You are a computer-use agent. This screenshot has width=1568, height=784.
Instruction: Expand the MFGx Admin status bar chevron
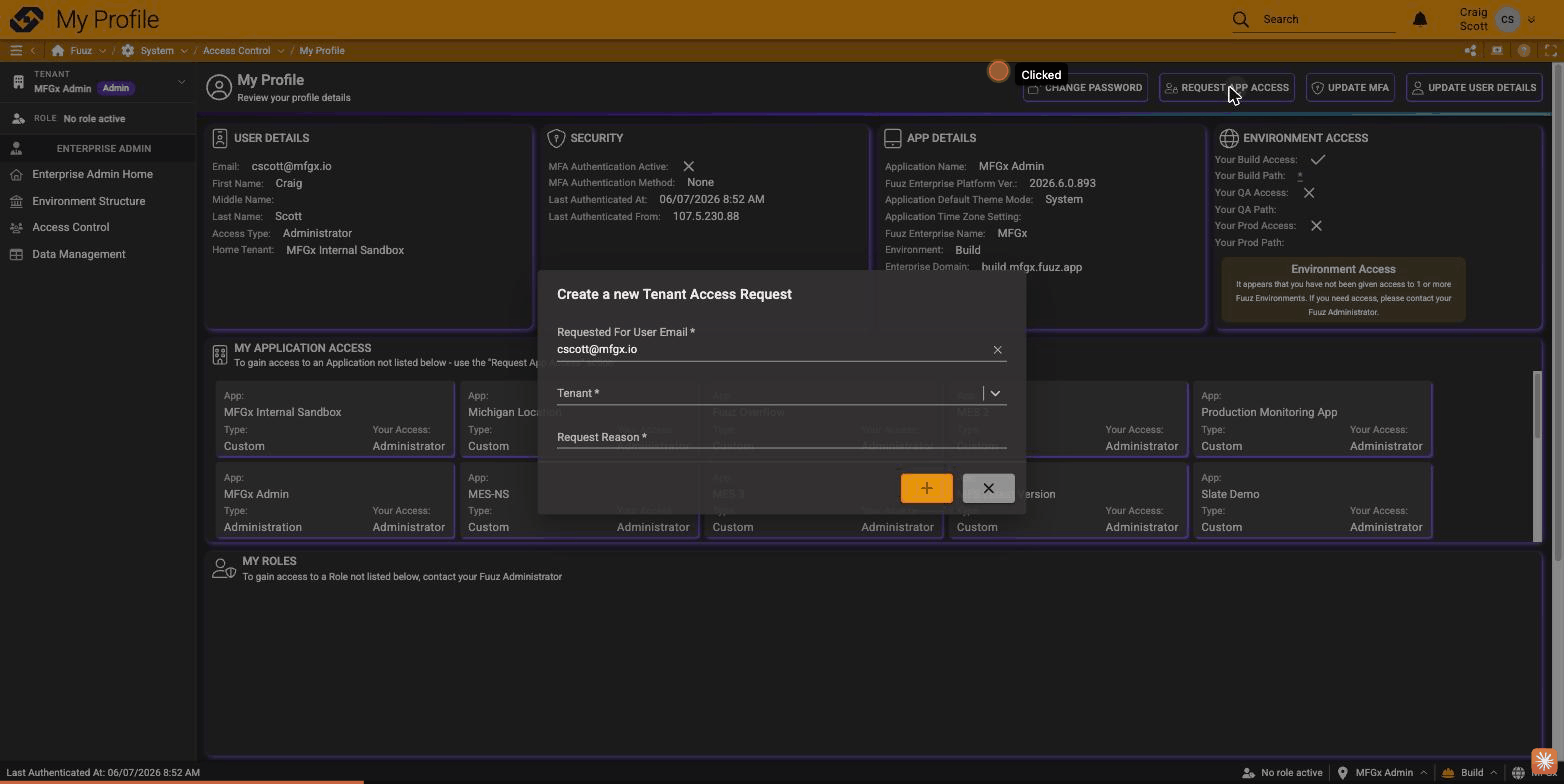pyautogui.click(x=1423, y=772)
